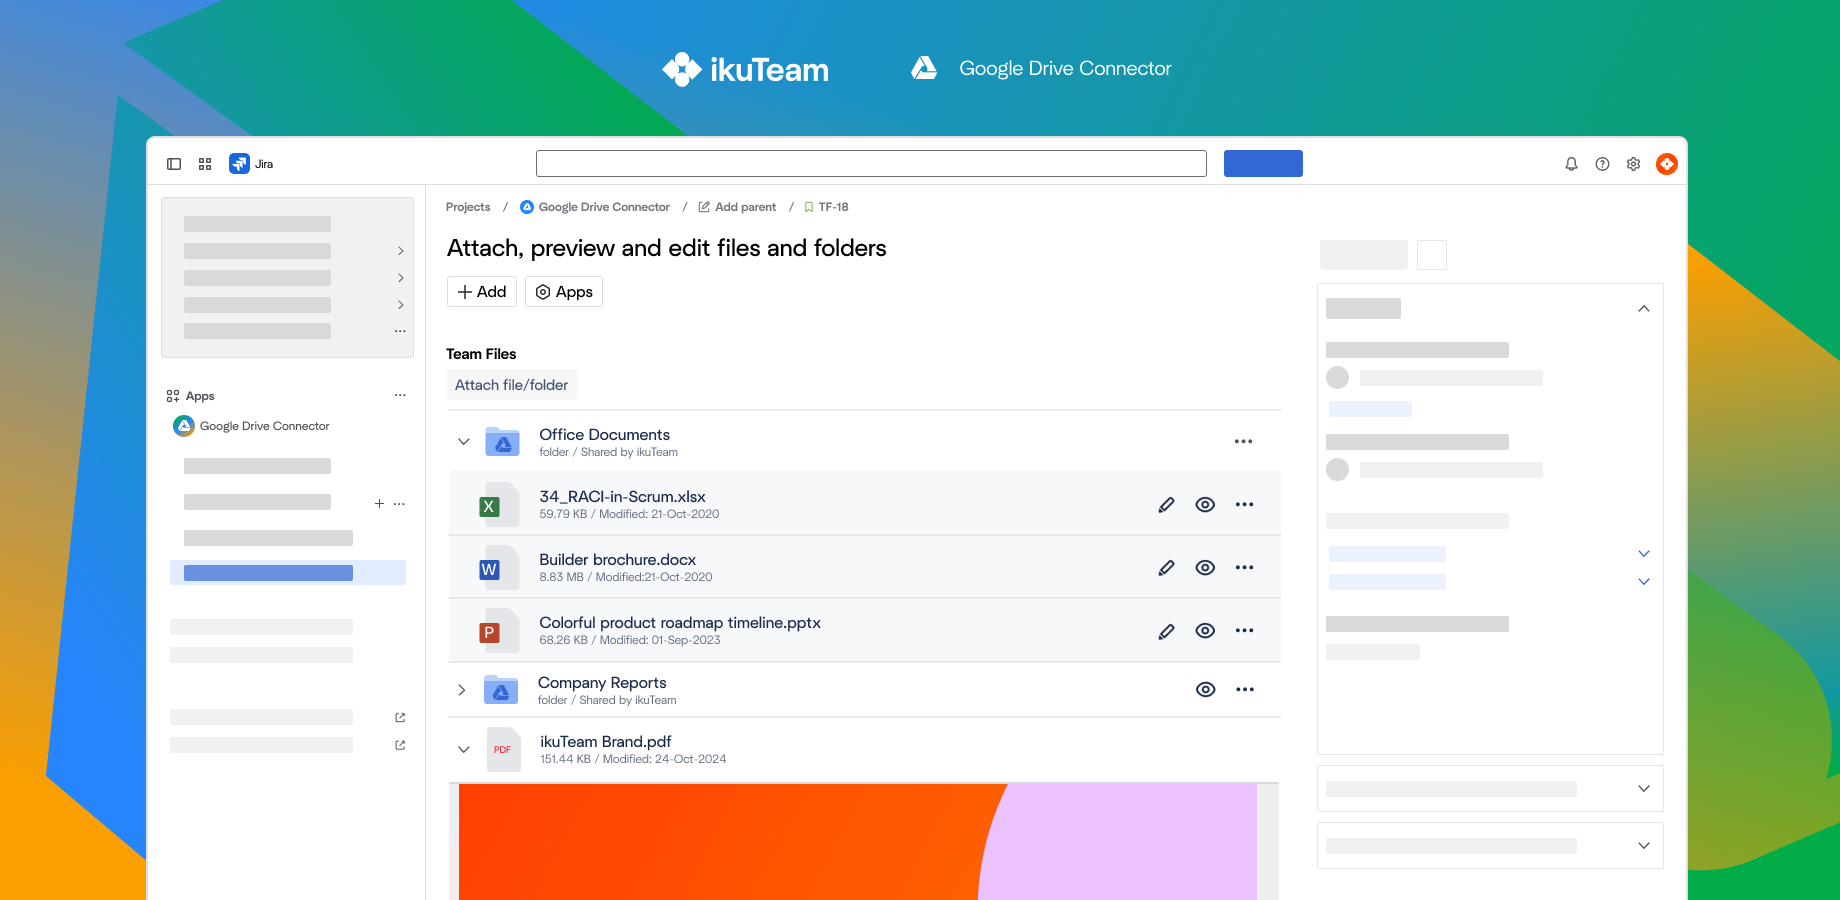The width and height of the screenshot is (1840, 900).
Task: Click the Google Drive Connector app in Apps sidebar
Action: 264,425
